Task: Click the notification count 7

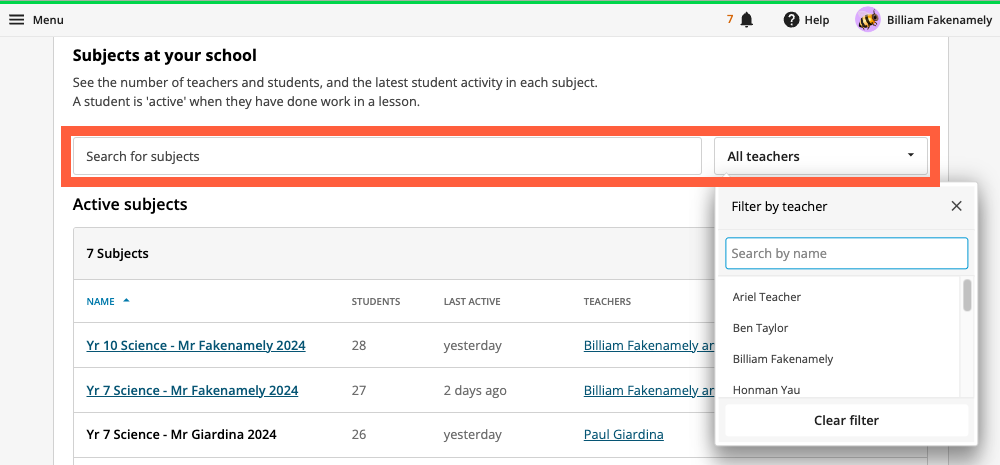Action: pos(730,20)
